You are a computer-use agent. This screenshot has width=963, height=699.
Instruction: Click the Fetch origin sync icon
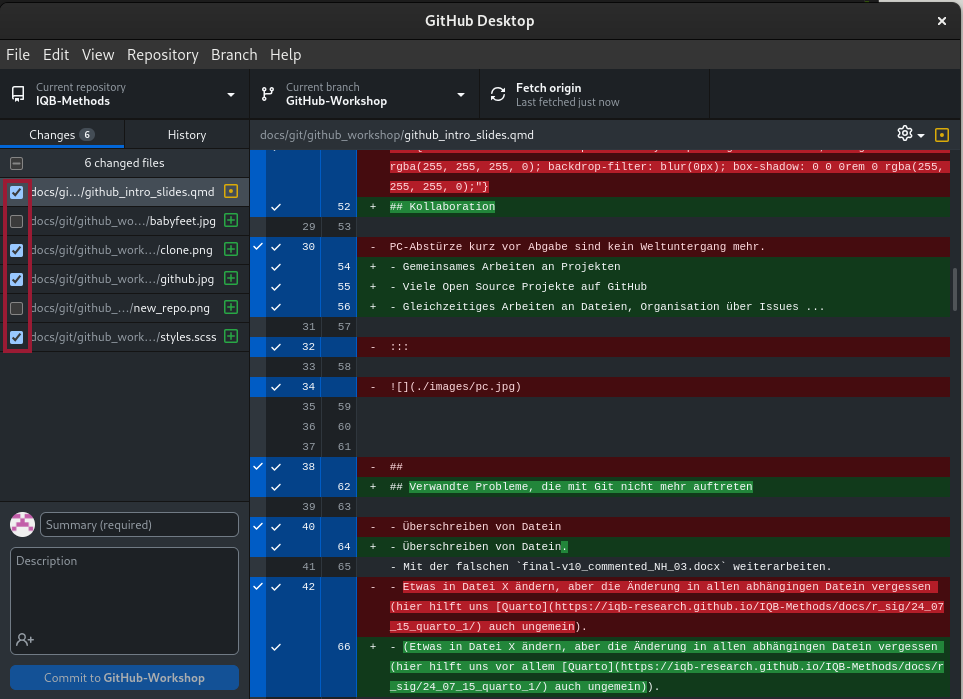tap(497, 95)
